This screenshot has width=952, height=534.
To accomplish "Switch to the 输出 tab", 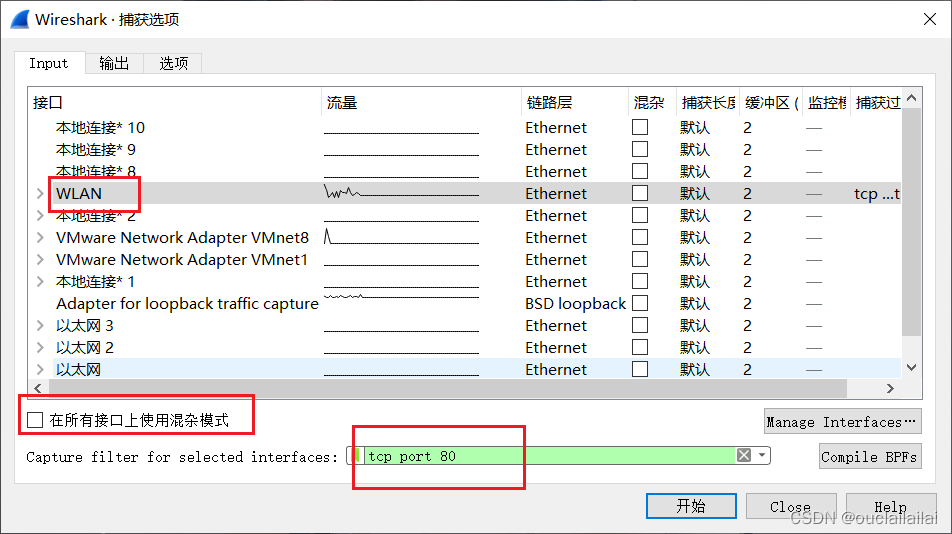I will tap(114, 63).
